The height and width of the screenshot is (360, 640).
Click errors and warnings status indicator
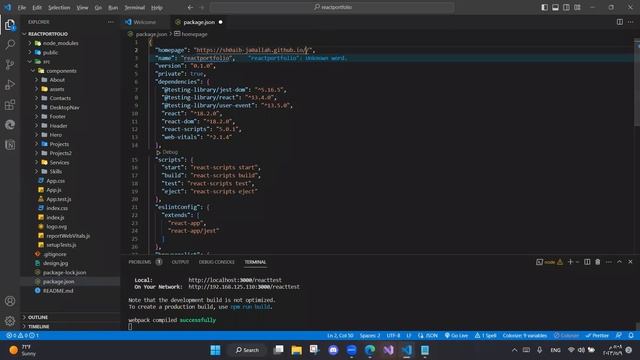click(x=22, y=336)
